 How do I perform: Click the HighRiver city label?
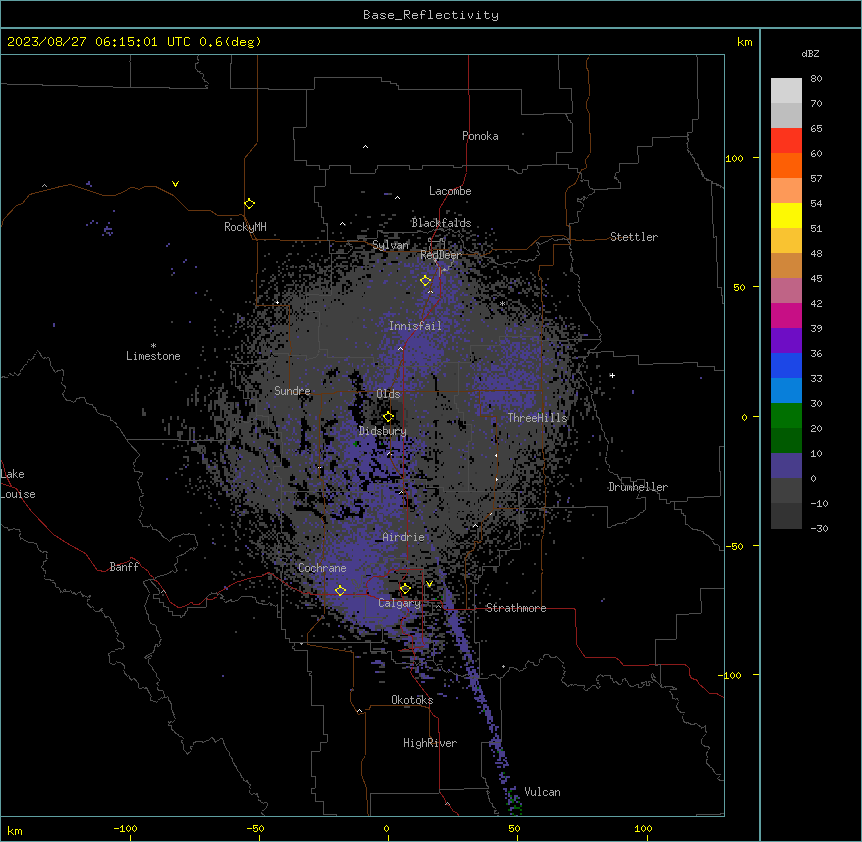click(430, 743)
